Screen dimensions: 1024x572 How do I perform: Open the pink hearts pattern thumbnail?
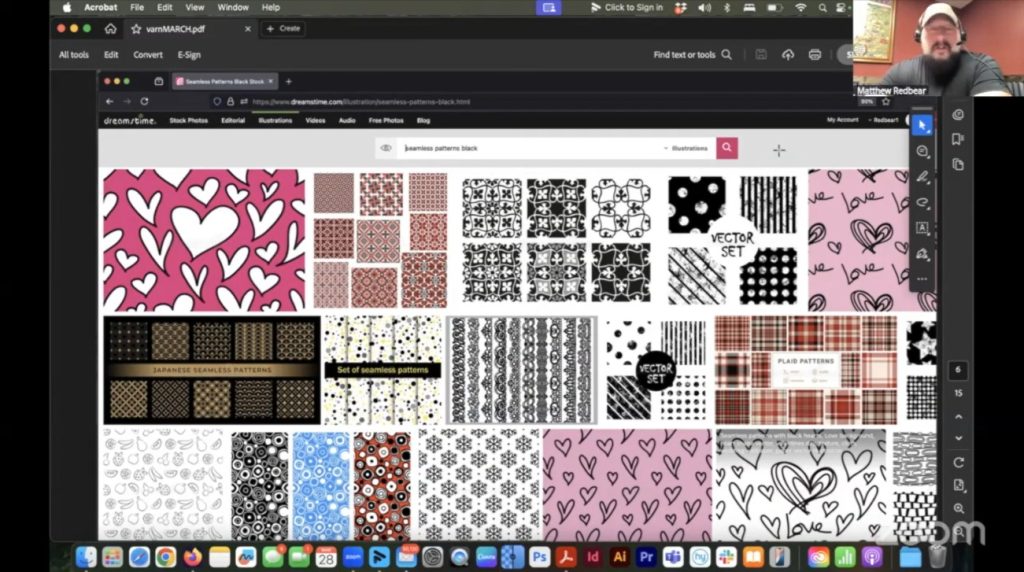pos(204,240)
